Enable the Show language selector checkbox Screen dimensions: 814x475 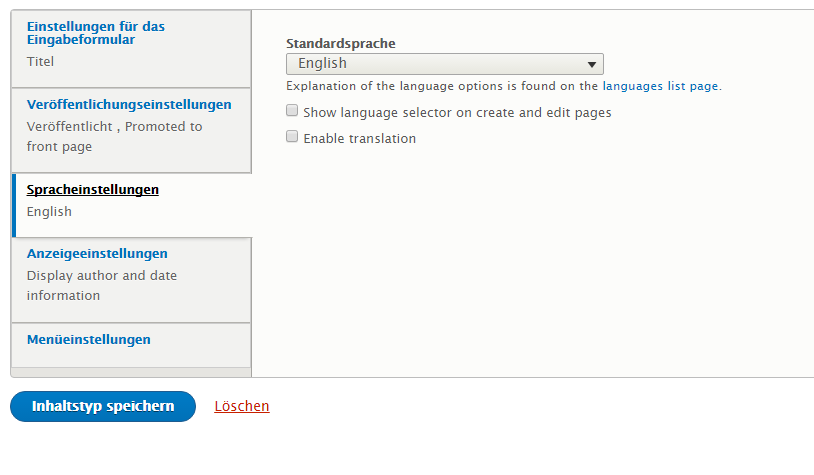click(293, 112)
